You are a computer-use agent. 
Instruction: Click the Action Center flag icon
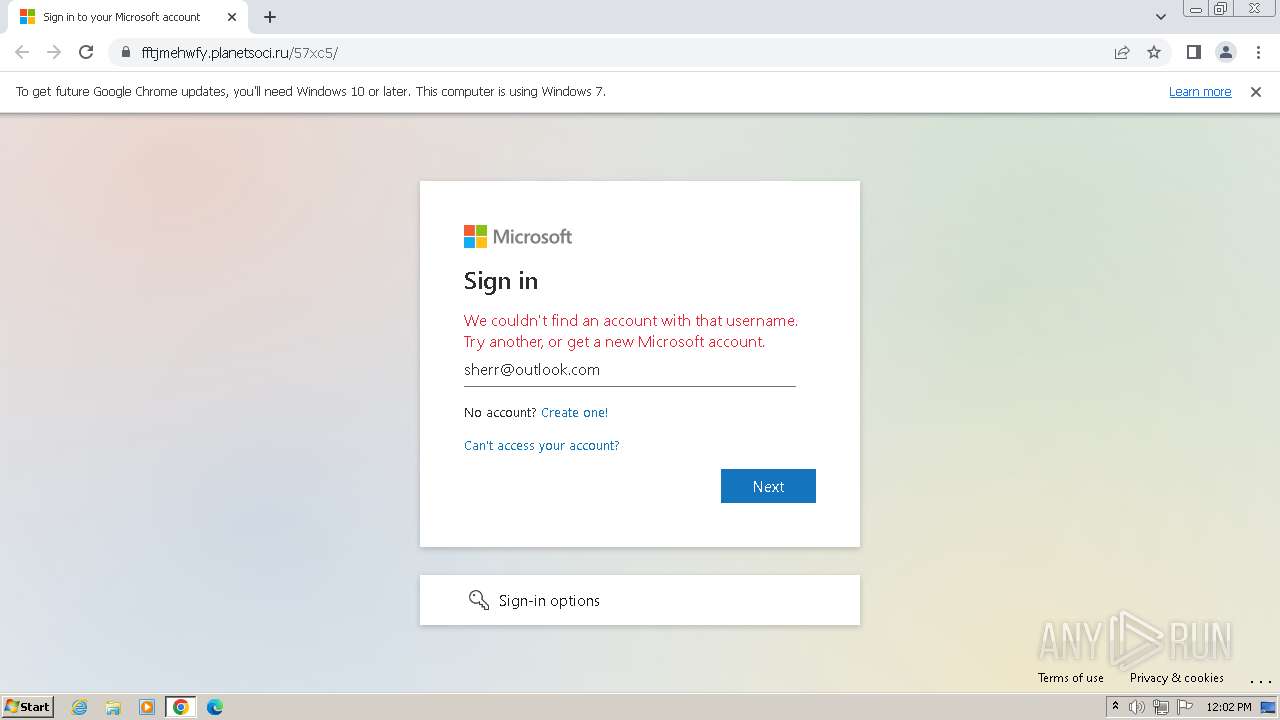(x=1185, y=707)
